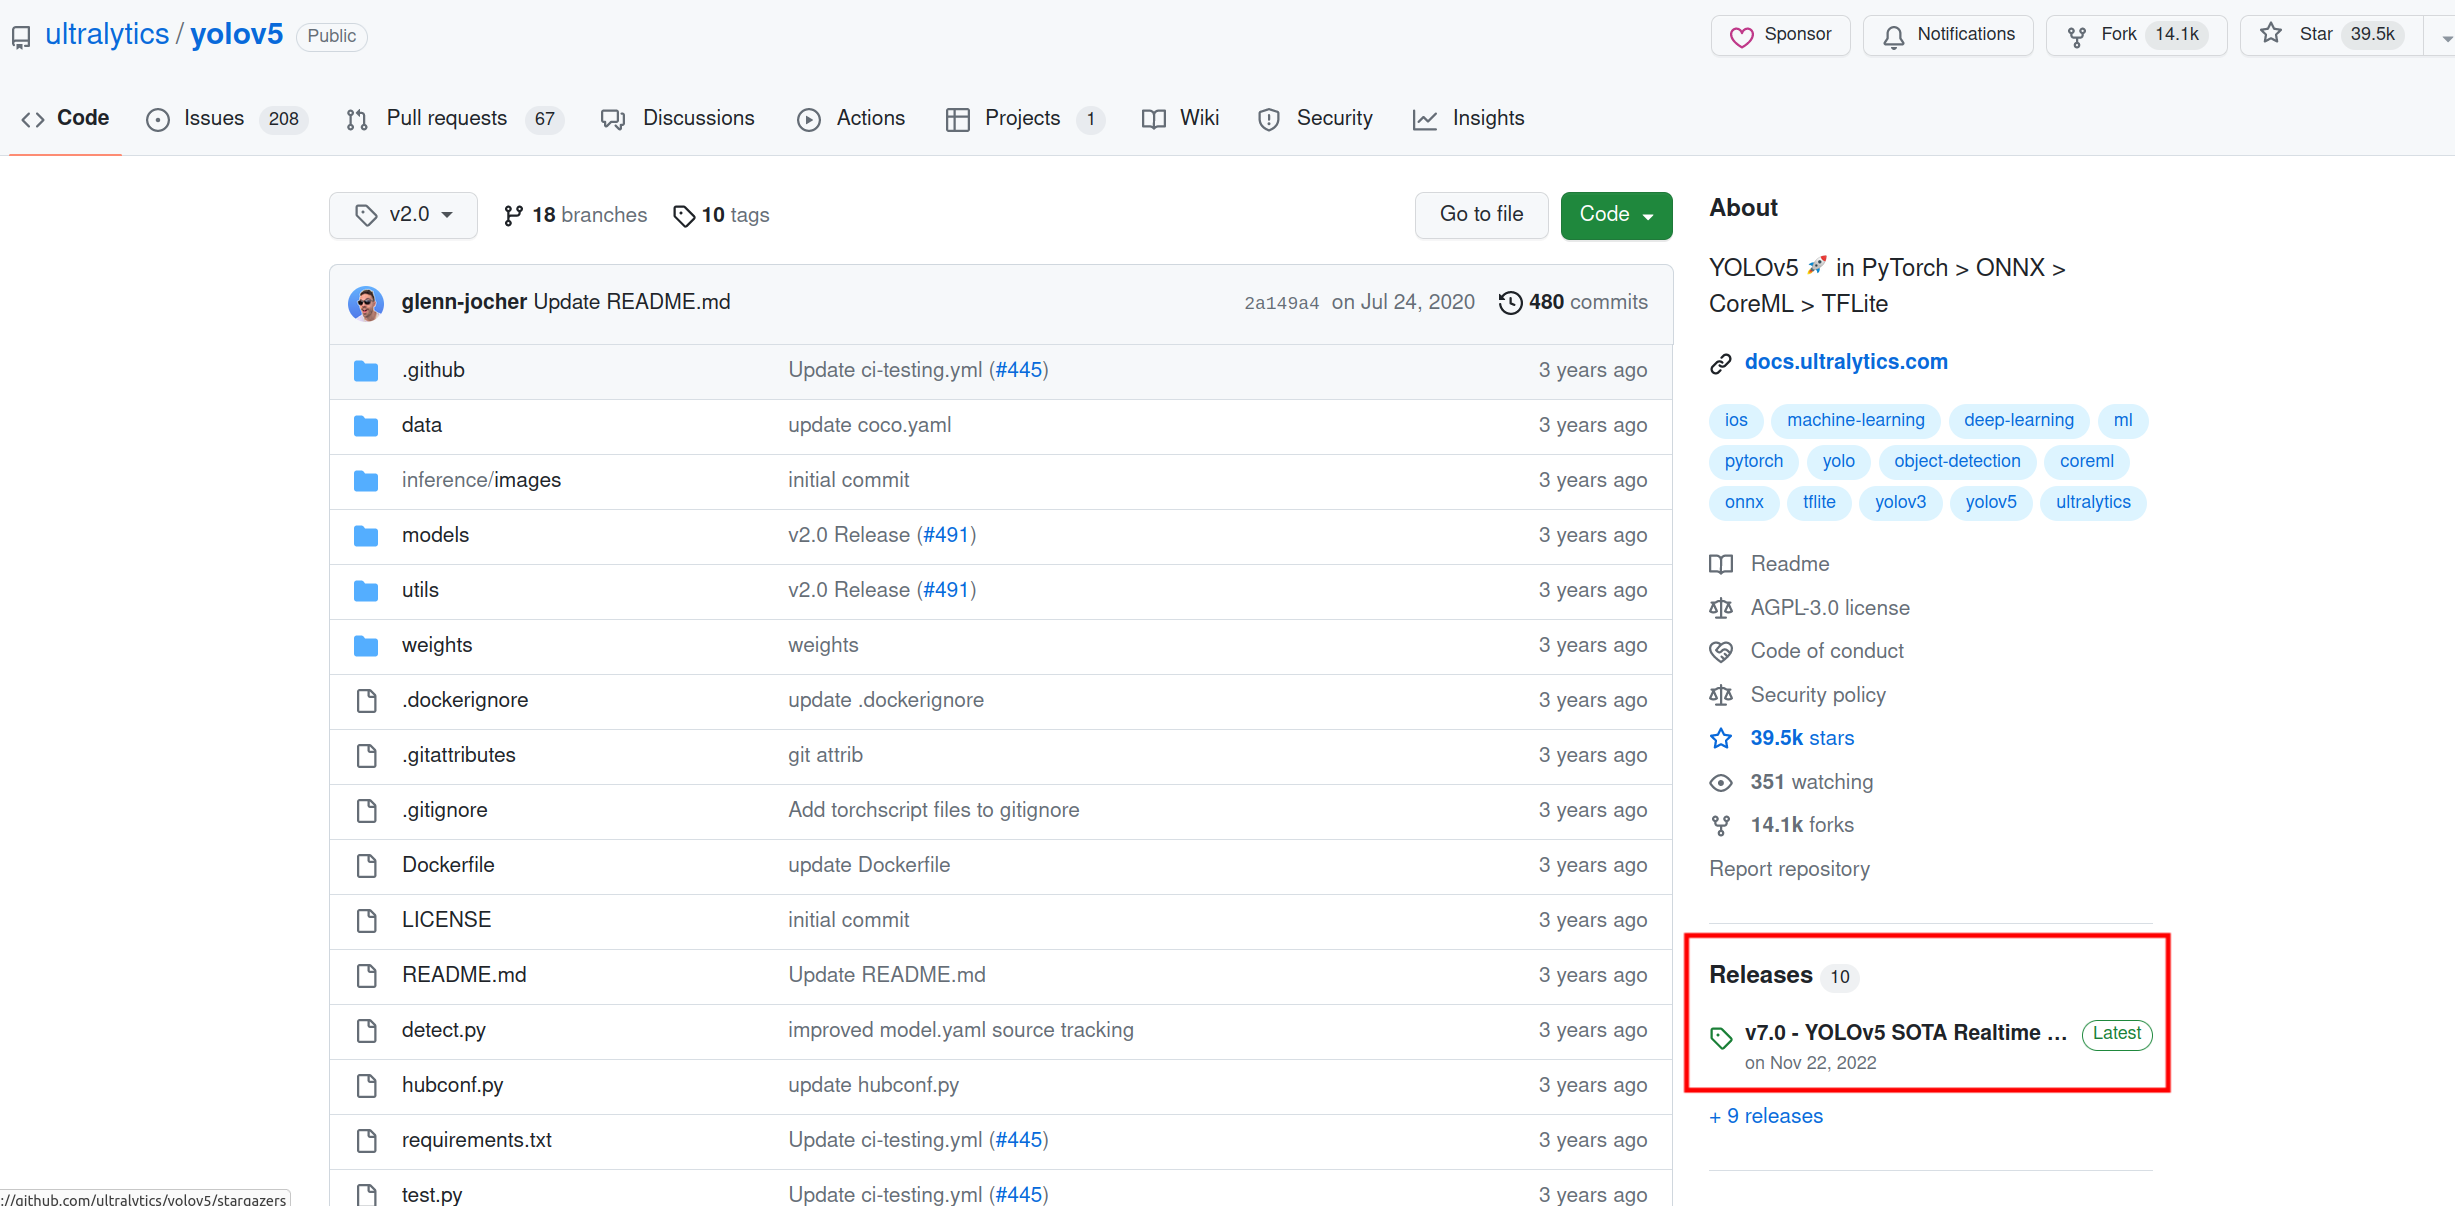Open the Actions tab
Screen dimensions: 2455x1206
pos(851,119)
